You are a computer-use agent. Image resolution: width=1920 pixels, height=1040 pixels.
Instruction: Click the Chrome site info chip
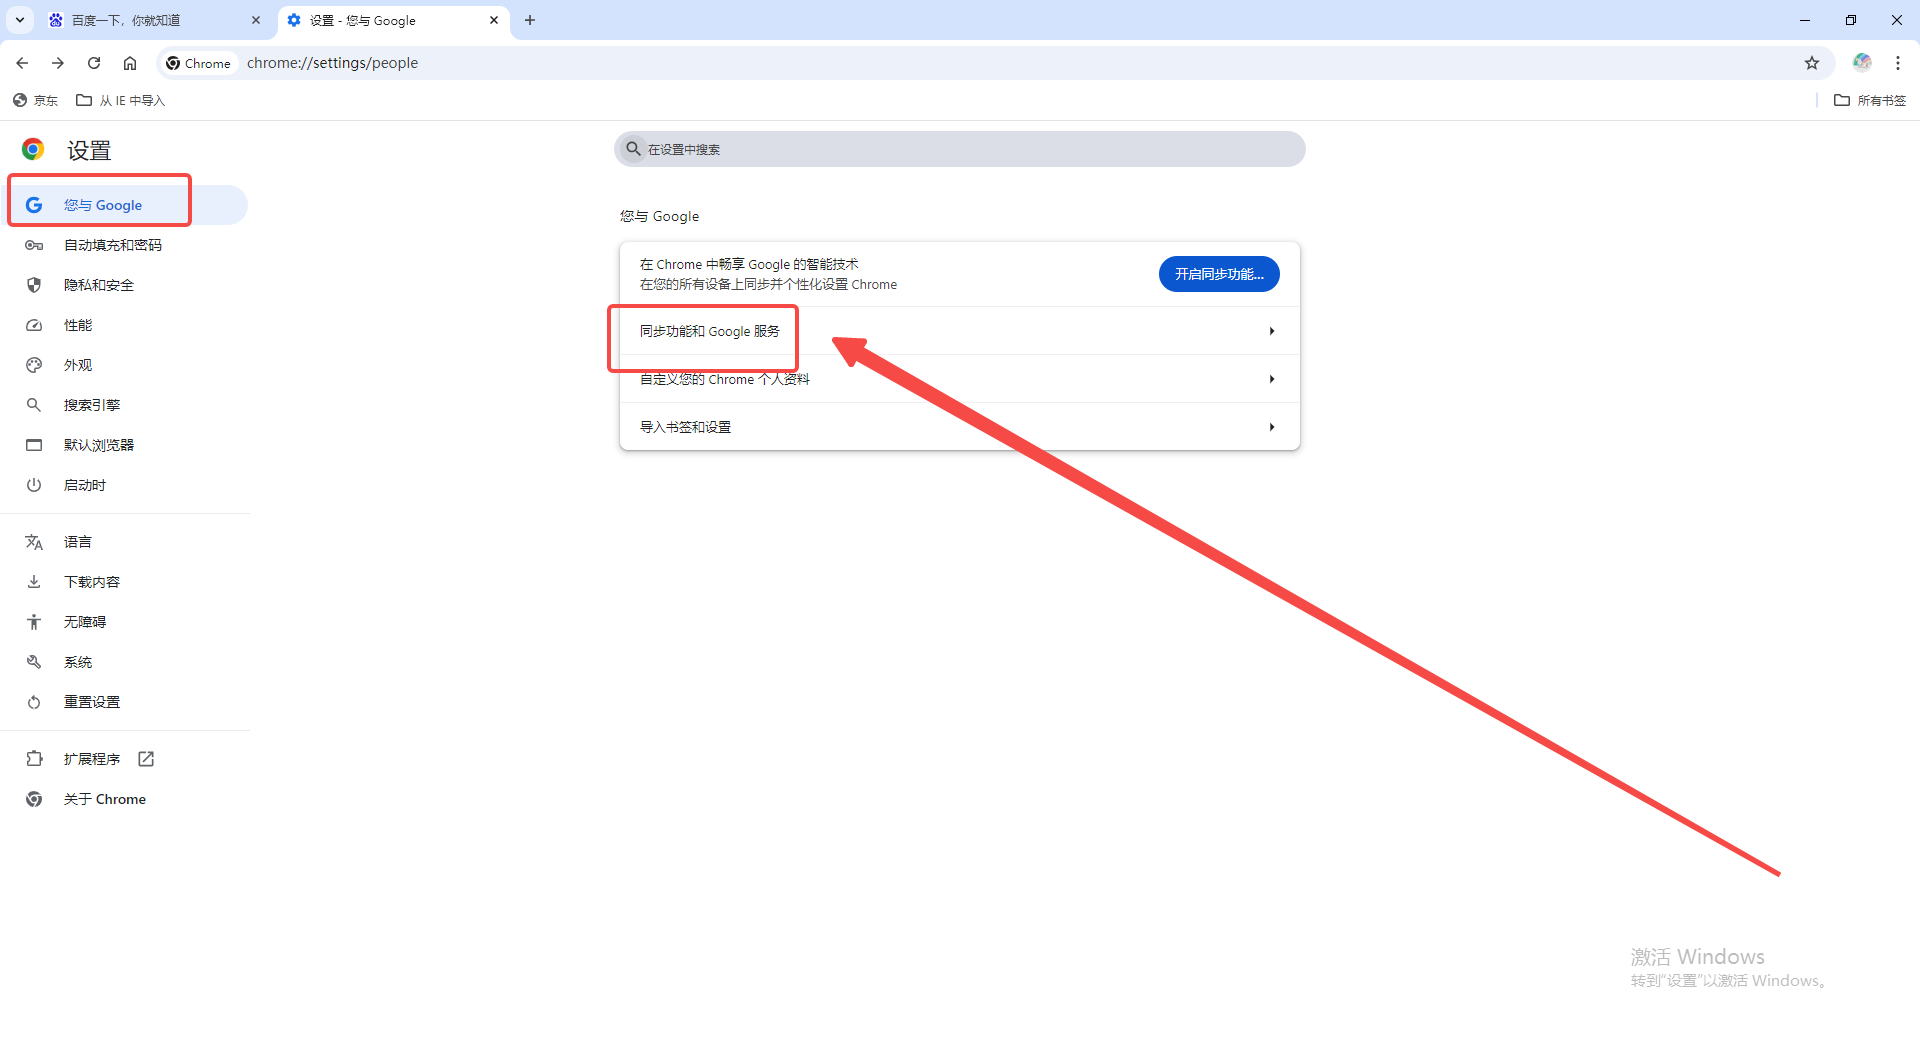[x=199, y=63]
